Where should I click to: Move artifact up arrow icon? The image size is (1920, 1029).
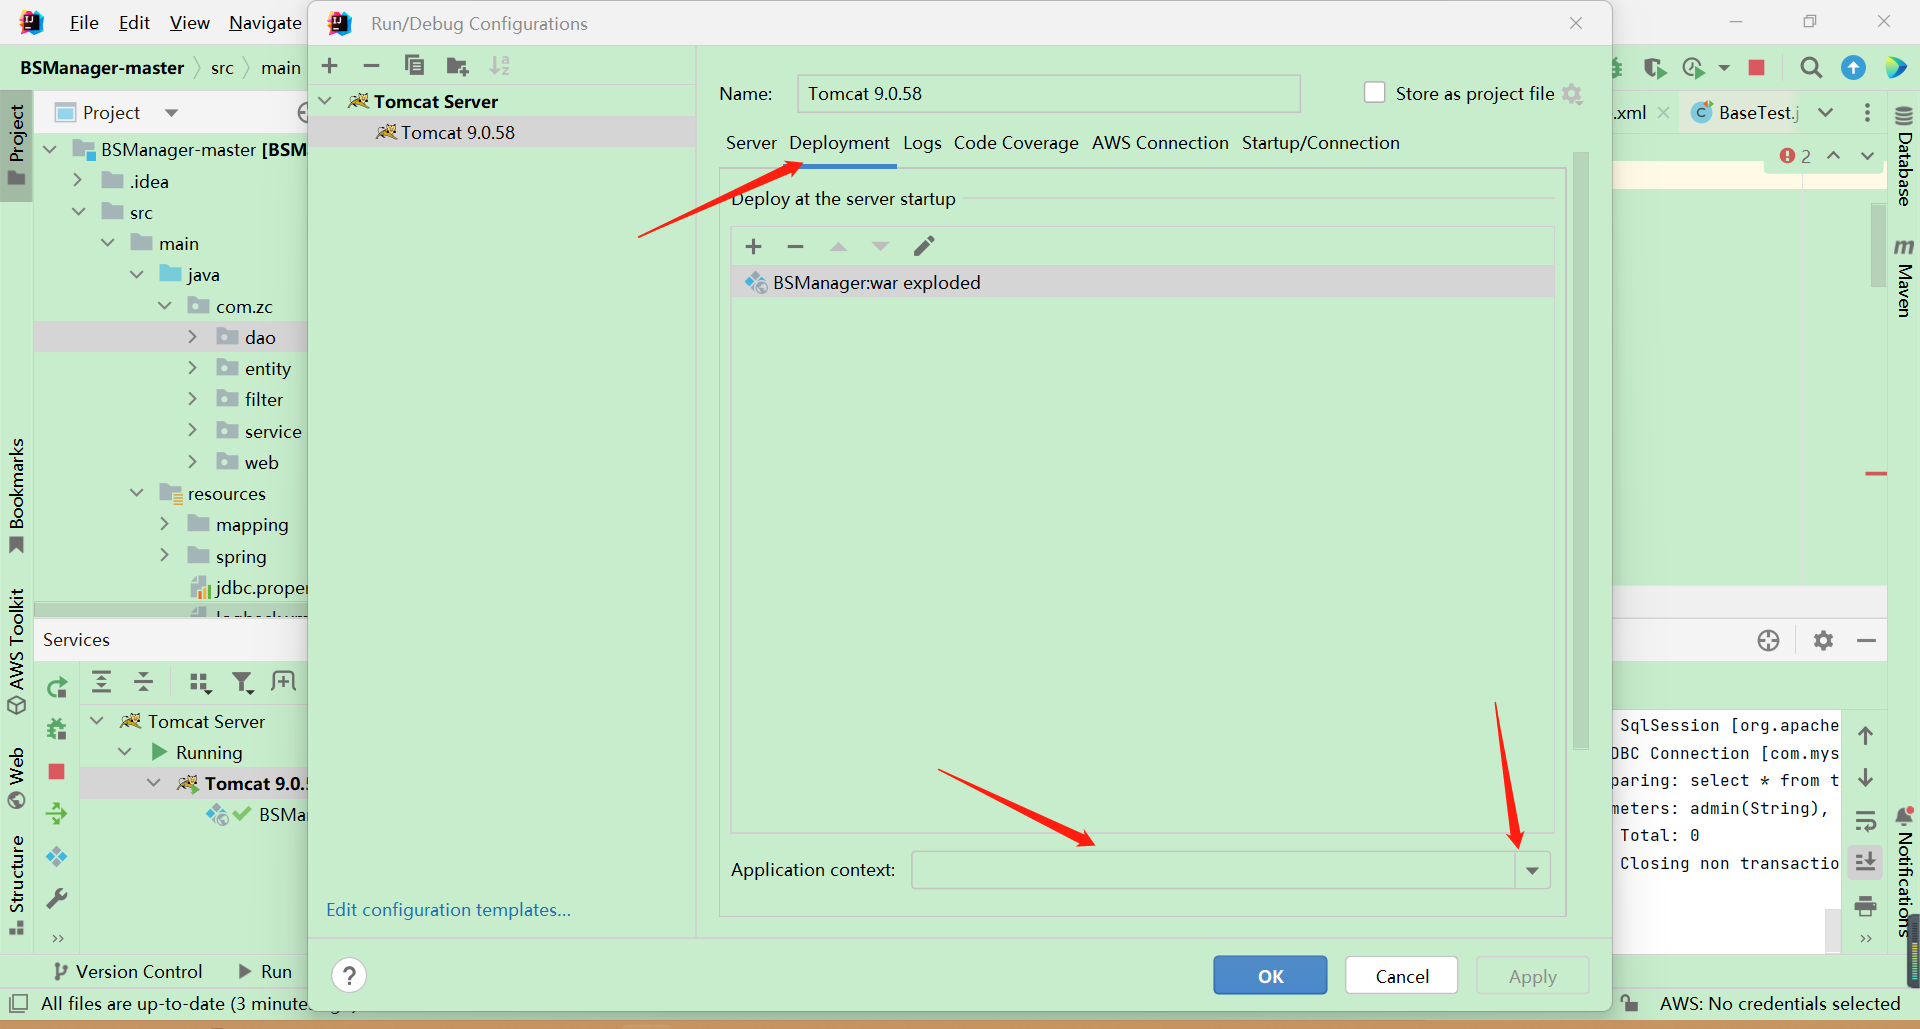coord(838,246)
